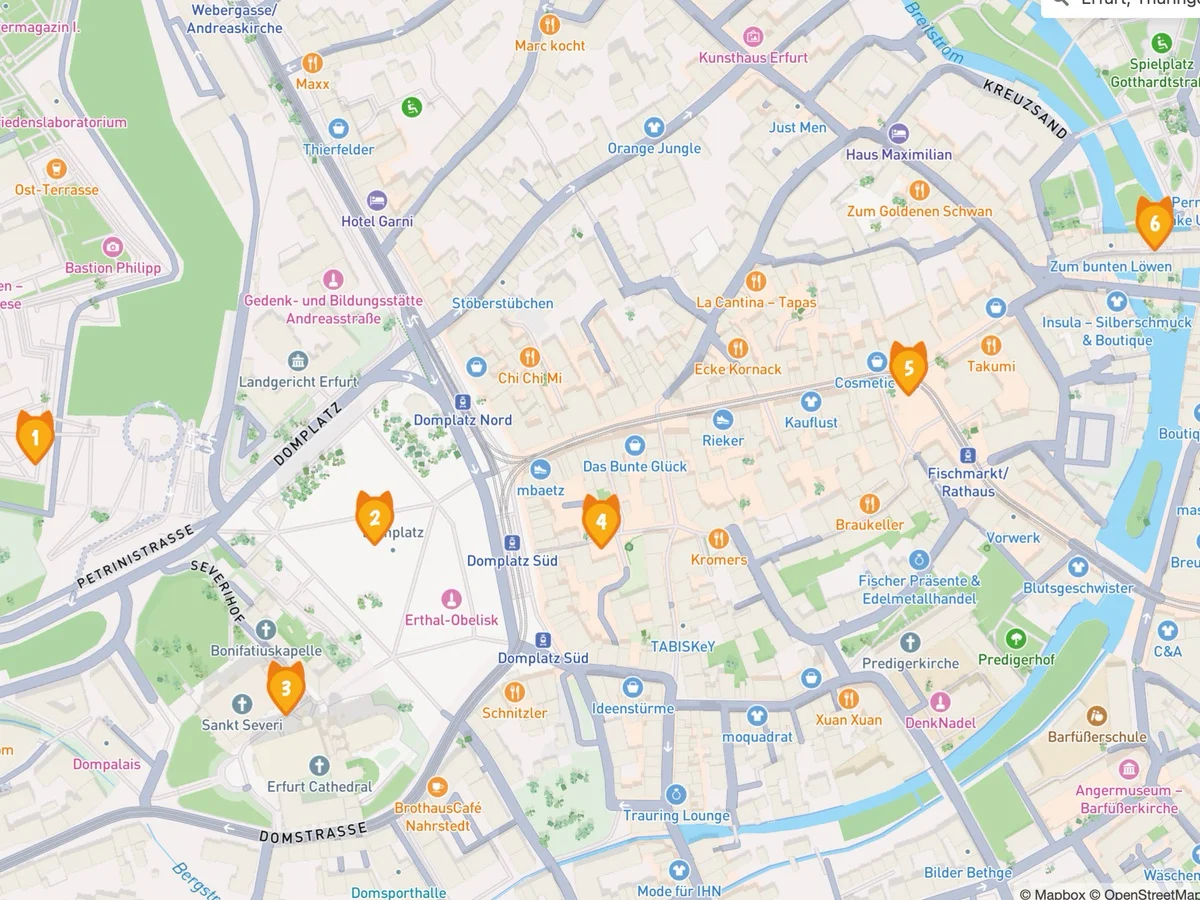This screenshot has width=1200, height=900.
Task: Click the Schnitzler restaurant icon
Action: tap(514, 692)
